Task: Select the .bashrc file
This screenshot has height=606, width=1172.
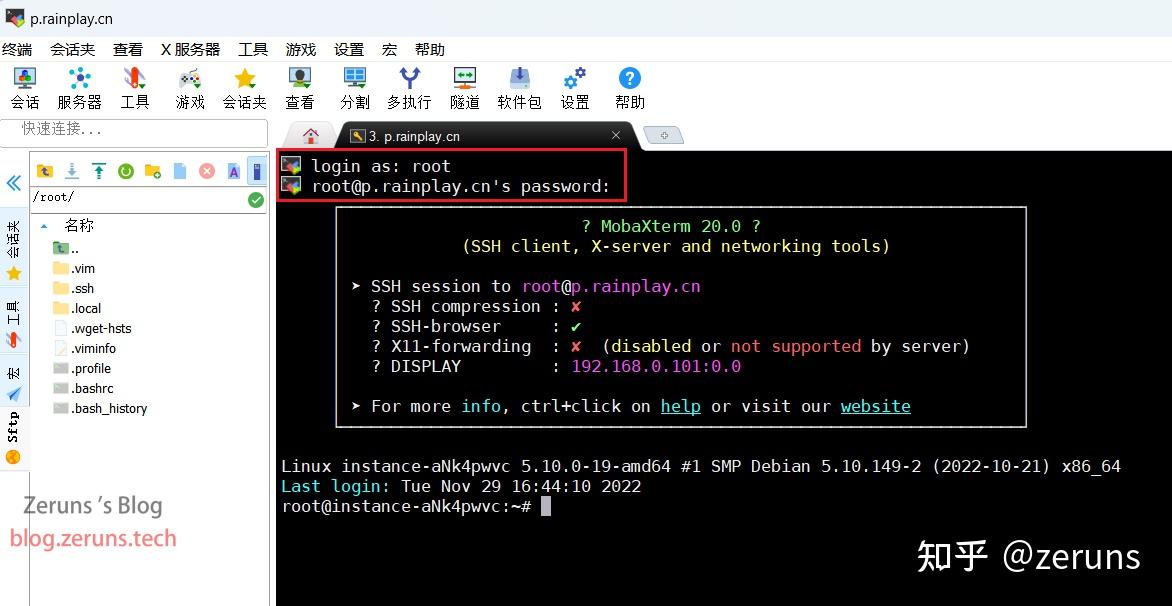Action: click(83, 389)
